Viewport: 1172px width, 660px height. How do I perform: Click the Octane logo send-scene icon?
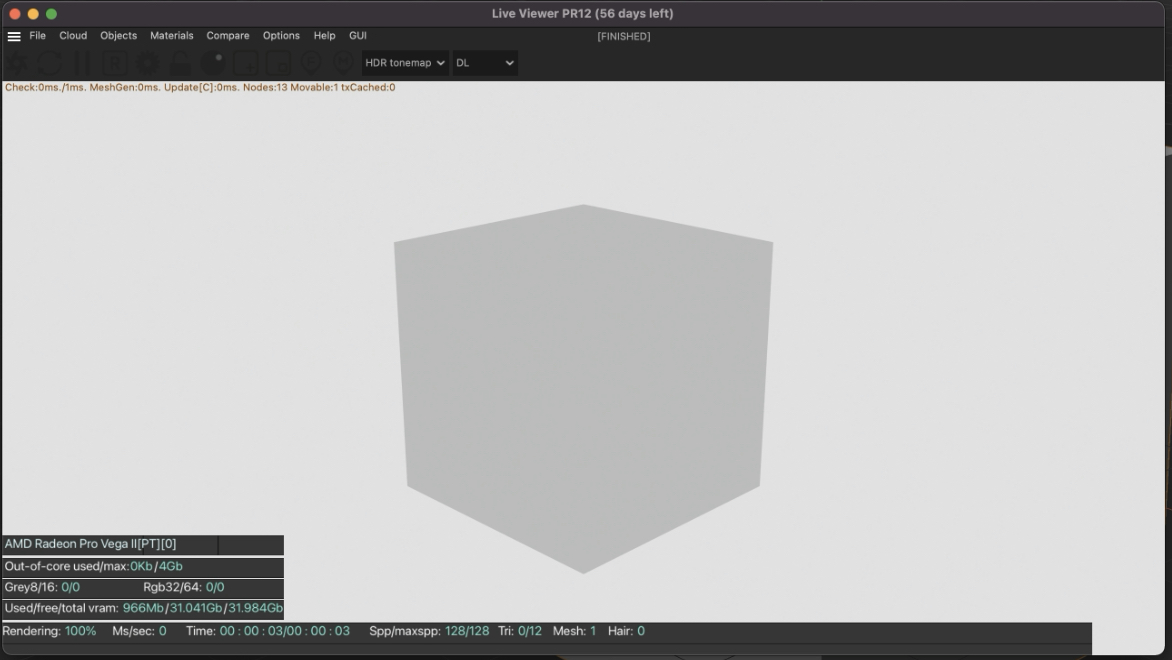point(18,63)
